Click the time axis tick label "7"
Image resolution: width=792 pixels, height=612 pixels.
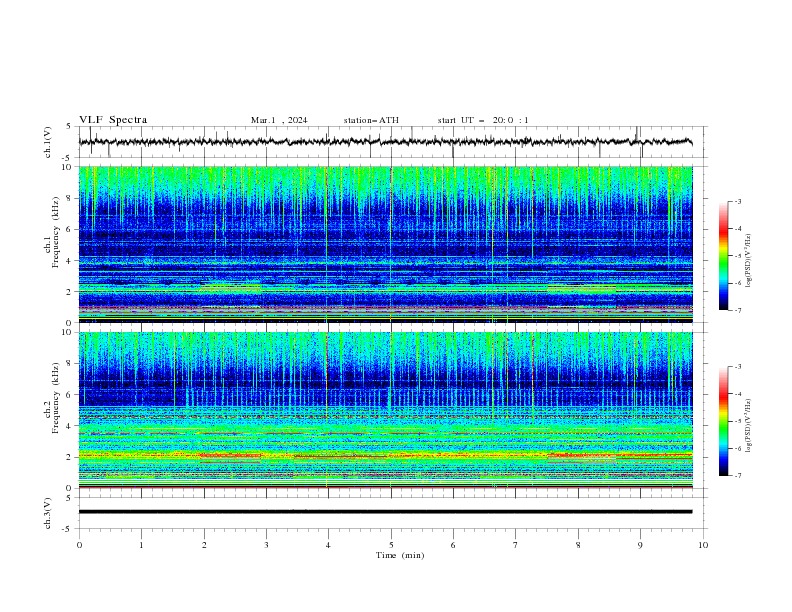(x=516, y=545)
